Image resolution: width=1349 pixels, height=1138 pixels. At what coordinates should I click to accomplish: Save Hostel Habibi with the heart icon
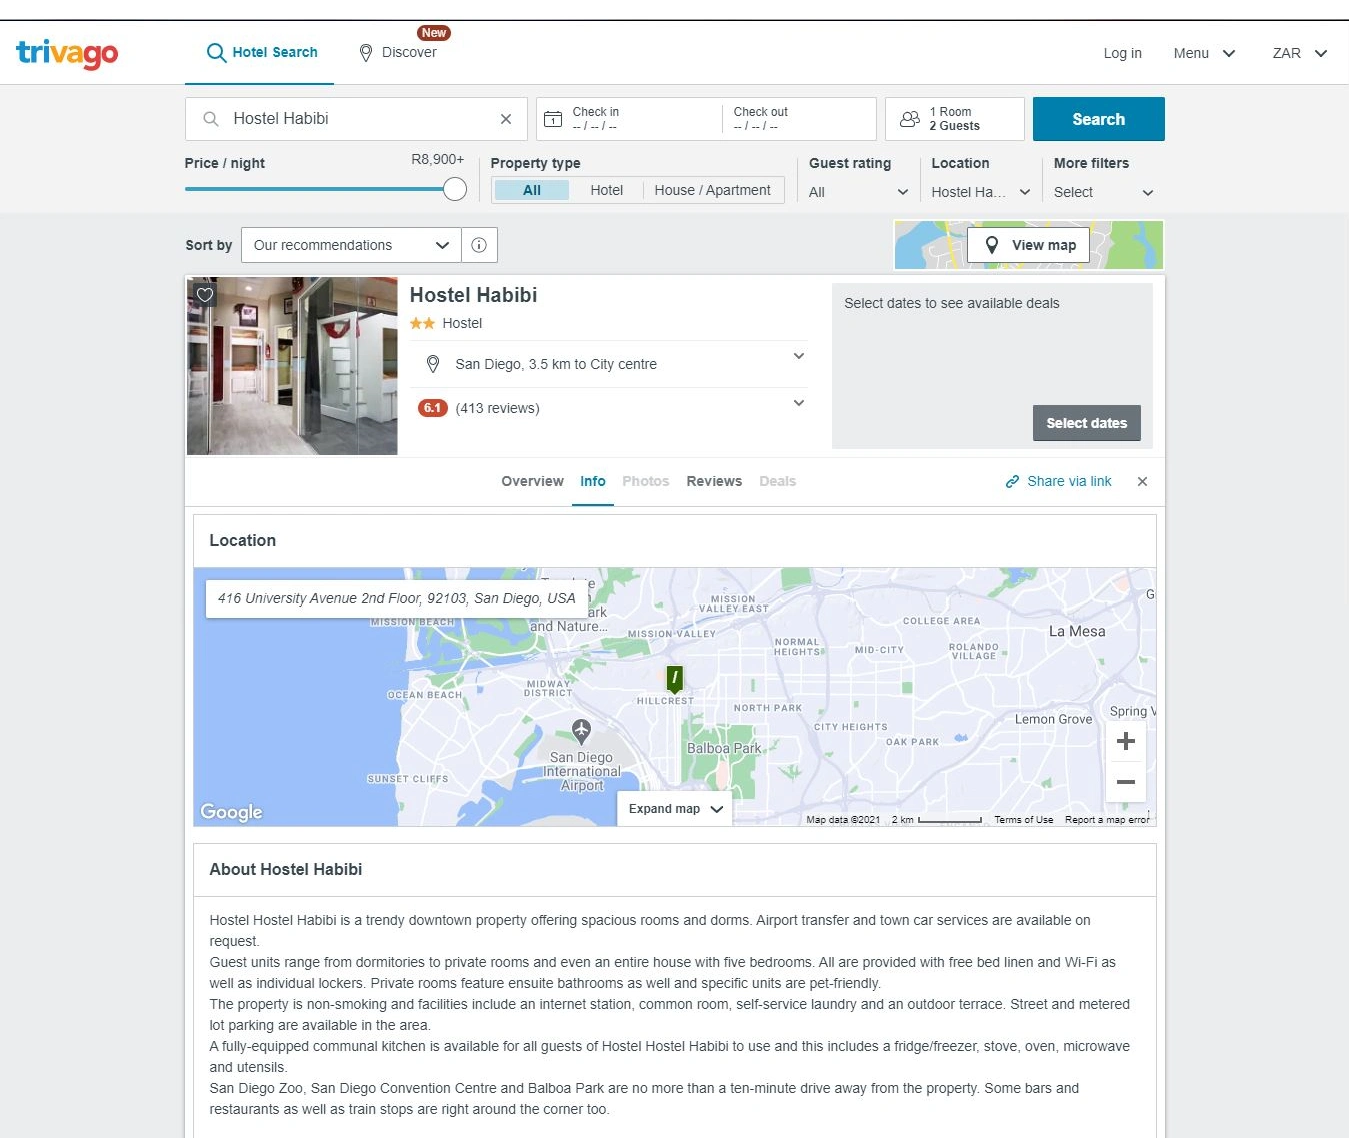(x=205, y=295)
